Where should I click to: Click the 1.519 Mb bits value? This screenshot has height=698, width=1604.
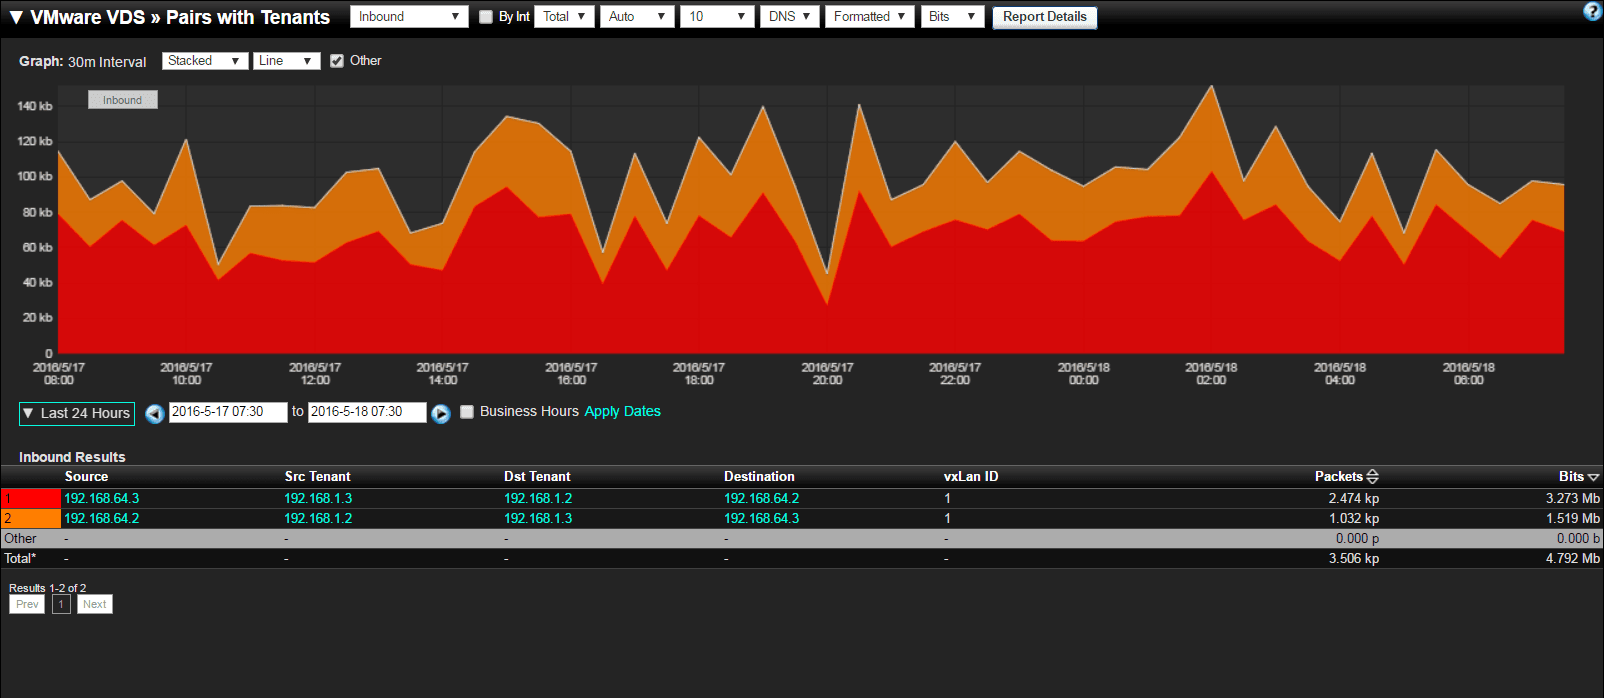click(x=1573, y=518)
